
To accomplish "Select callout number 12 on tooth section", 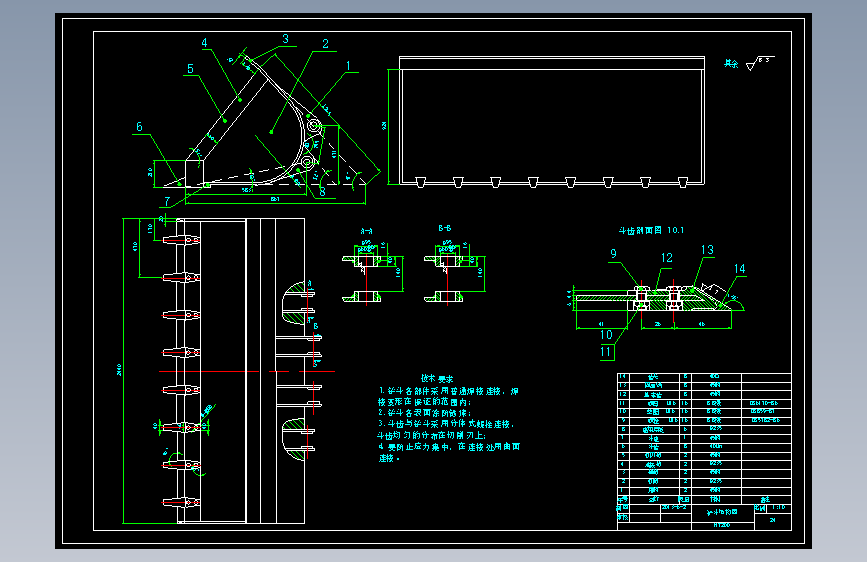I will (x=666, y=258).
